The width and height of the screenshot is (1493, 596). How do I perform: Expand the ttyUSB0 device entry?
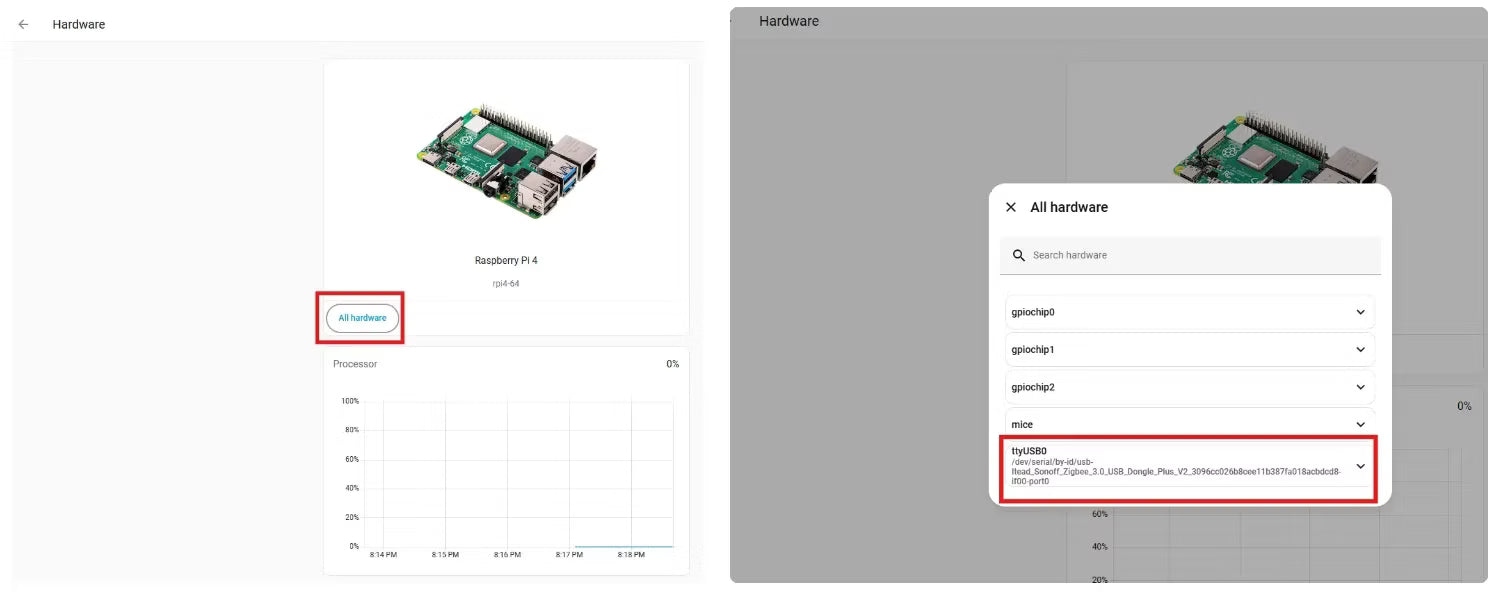click(x=1360, y=466)
